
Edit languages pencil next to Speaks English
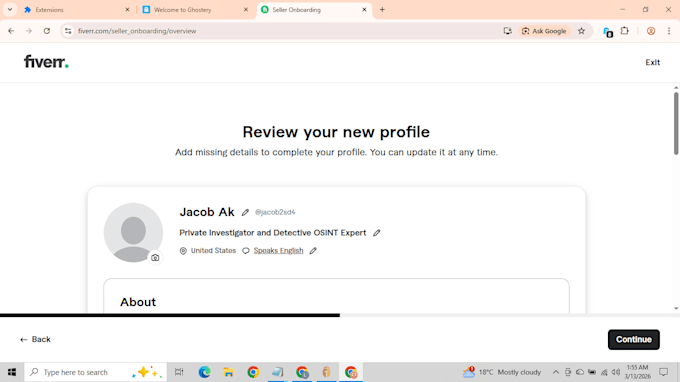pos(313,251)
